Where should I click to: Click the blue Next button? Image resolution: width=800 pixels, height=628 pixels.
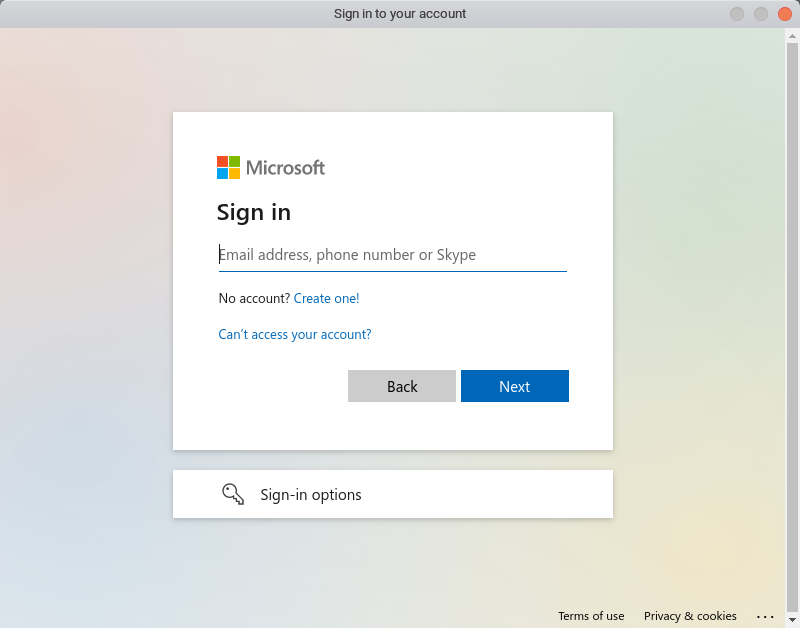coord(515,386)
